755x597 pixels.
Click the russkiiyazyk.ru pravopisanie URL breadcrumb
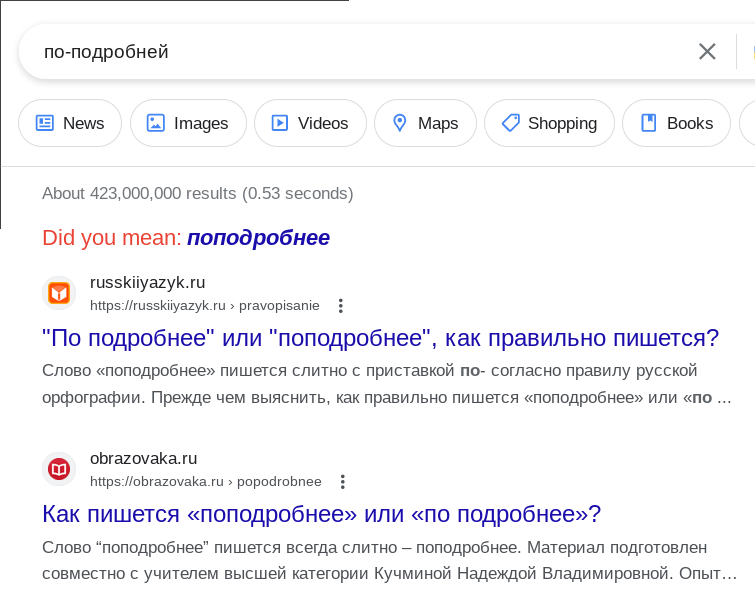click(205, 306)
